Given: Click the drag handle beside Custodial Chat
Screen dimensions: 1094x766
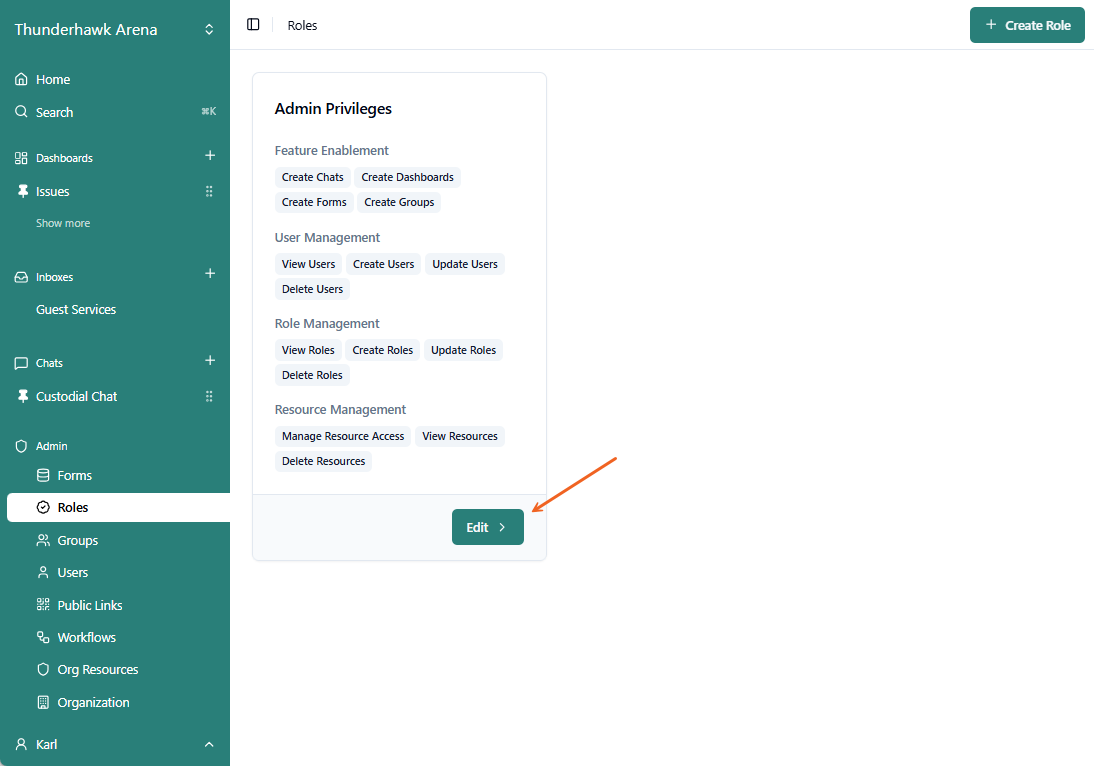Looking at the screenshot, I should tap(209, 397).
